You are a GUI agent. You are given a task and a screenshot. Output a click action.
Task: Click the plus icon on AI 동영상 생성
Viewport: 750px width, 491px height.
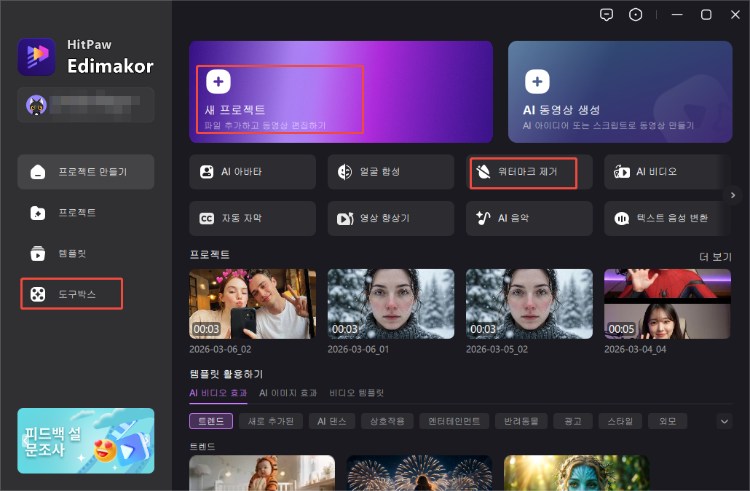click(x=537, y=81)
